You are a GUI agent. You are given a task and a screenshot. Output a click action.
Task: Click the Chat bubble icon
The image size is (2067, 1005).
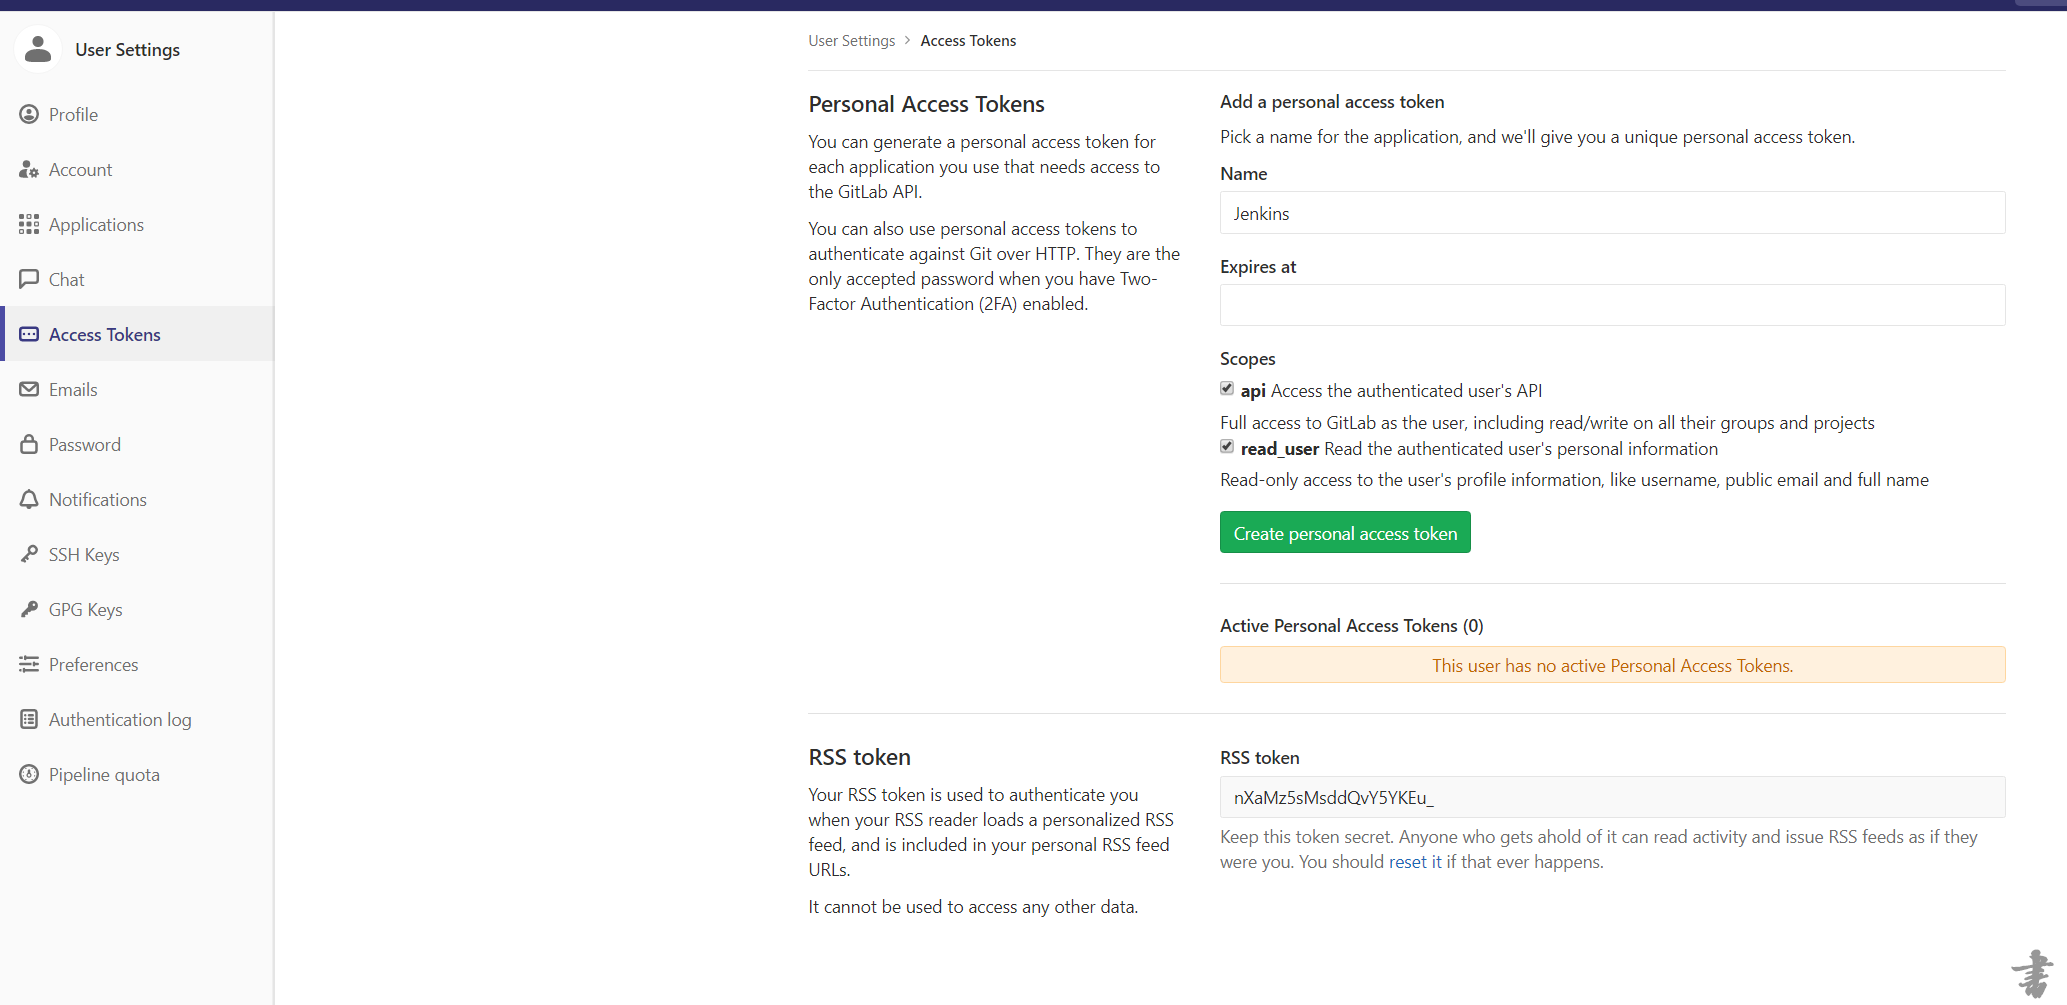pos(29,279)
